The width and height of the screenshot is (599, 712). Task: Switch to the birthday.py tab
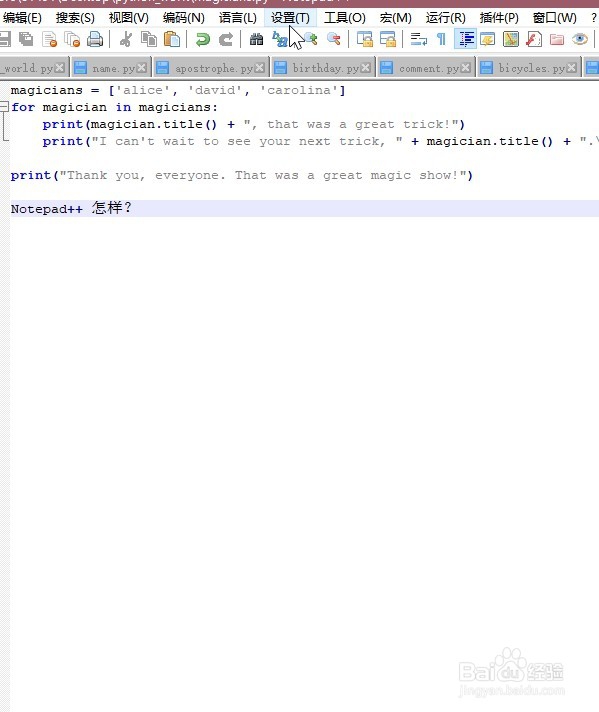pyautogui.click(x=323, y=68)
